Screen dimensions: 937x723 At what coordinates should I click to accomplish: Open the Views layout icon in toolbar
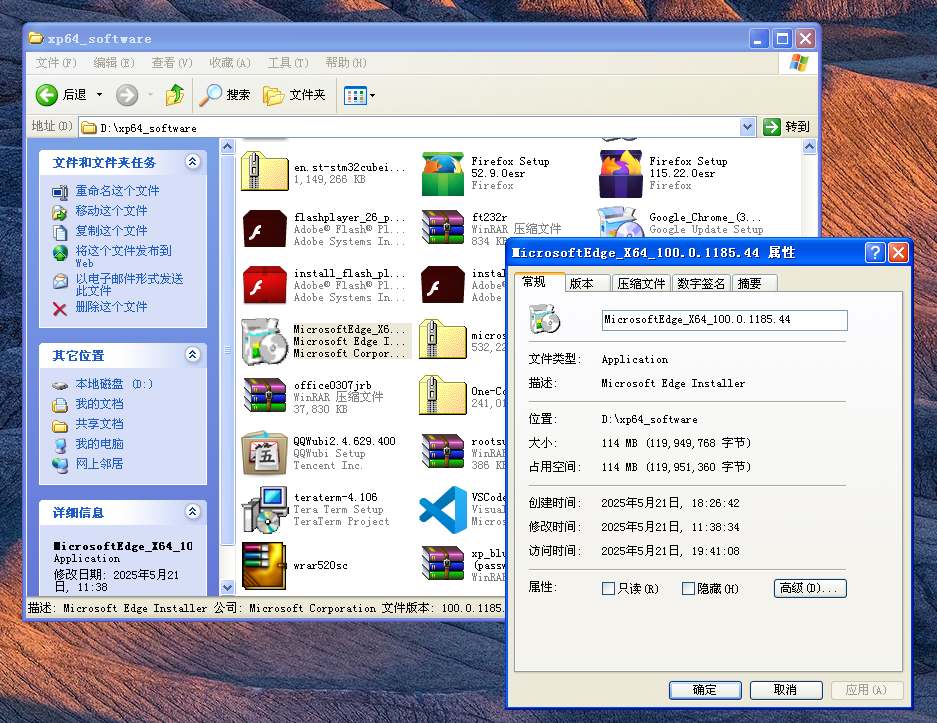pos(356,95)
